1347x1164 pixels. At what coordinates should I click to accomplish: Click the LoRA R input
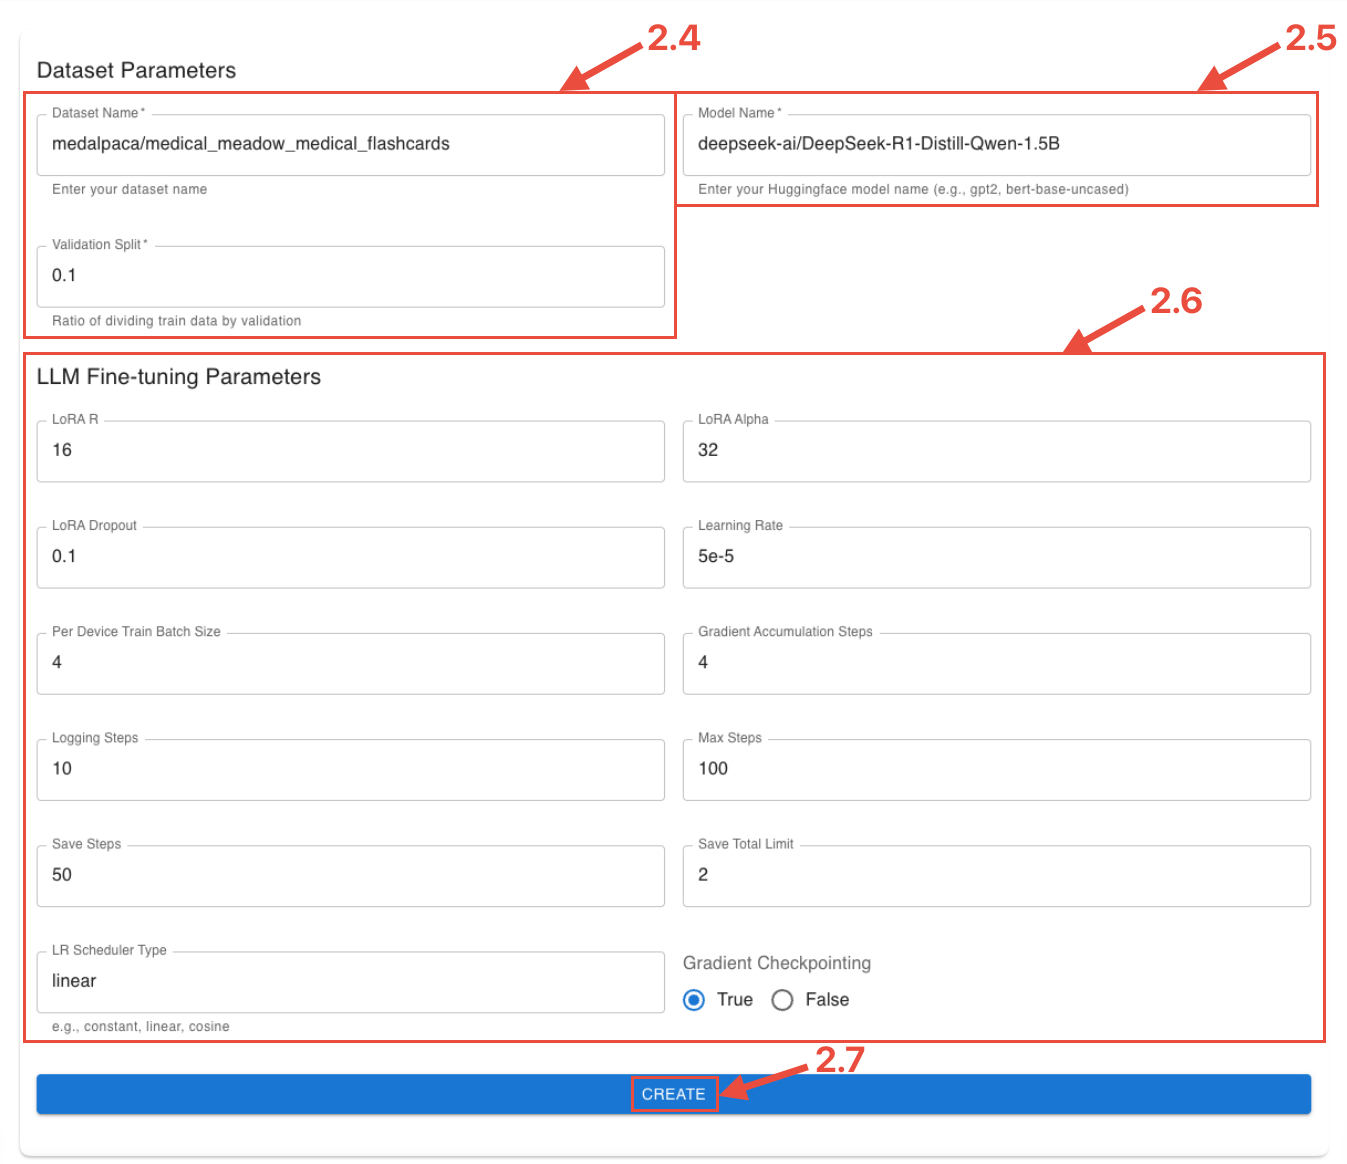click(x=350, y=451)
